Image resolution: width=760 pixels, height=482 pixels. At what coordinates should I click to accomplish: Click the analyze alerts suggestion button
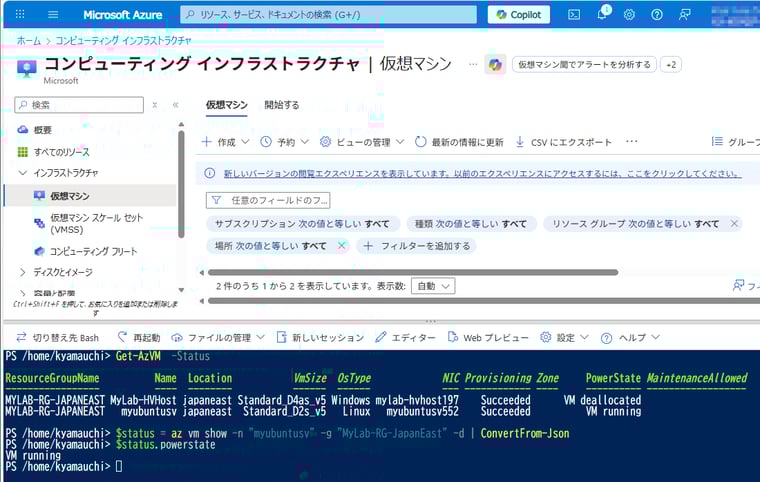tap(584, 64)
